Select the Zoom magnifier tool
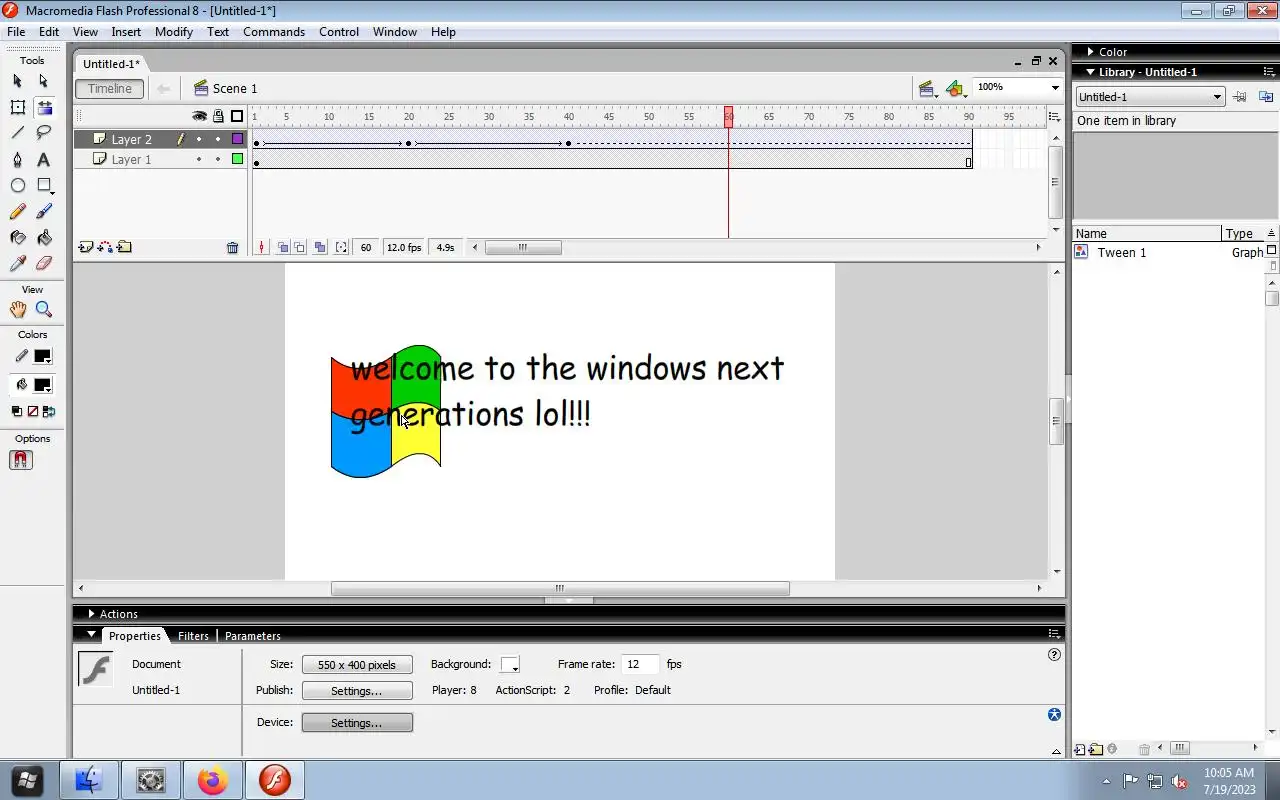This screenshot has height=800, width=1280. coord(43,310)
